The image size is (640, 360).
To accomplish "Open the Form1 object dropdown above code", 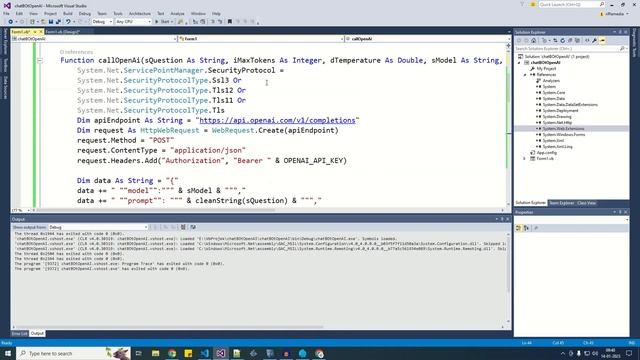I will [x=261, y=39].
